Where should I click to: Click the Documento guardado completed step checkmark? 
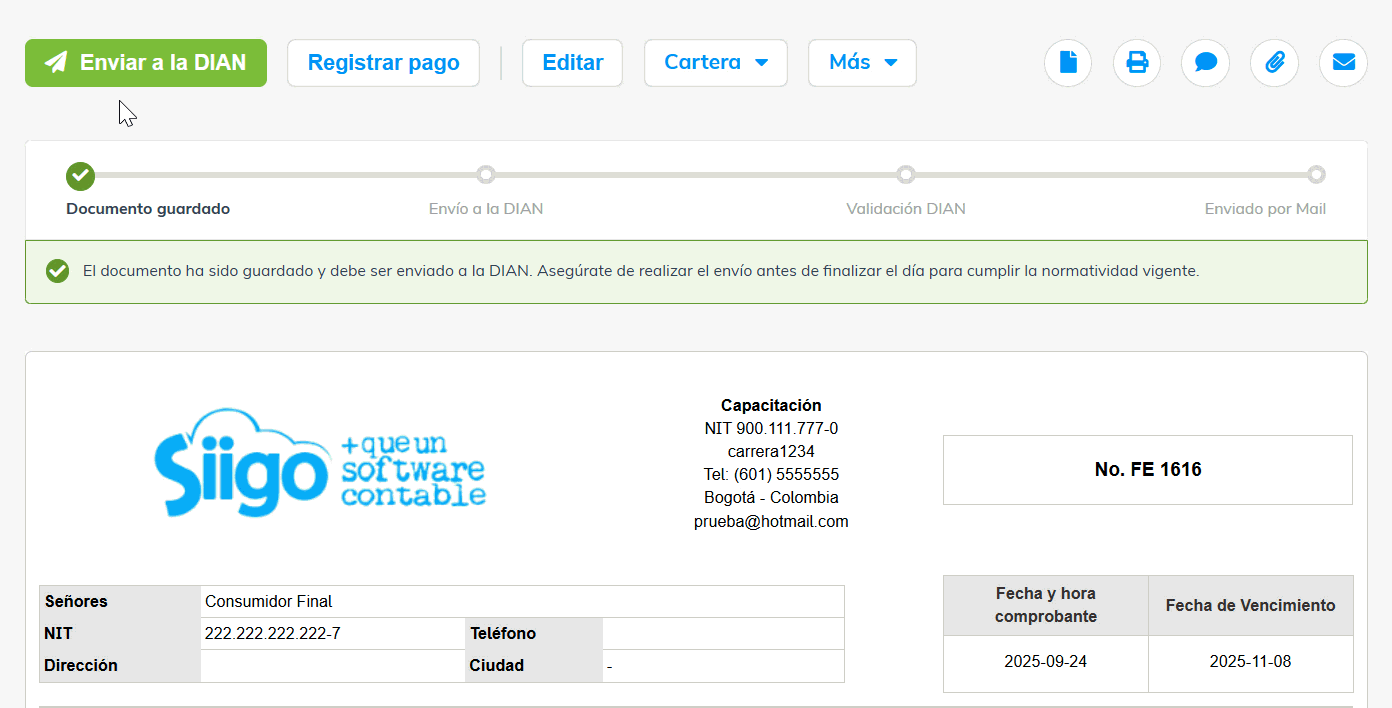tap(80, 176)
